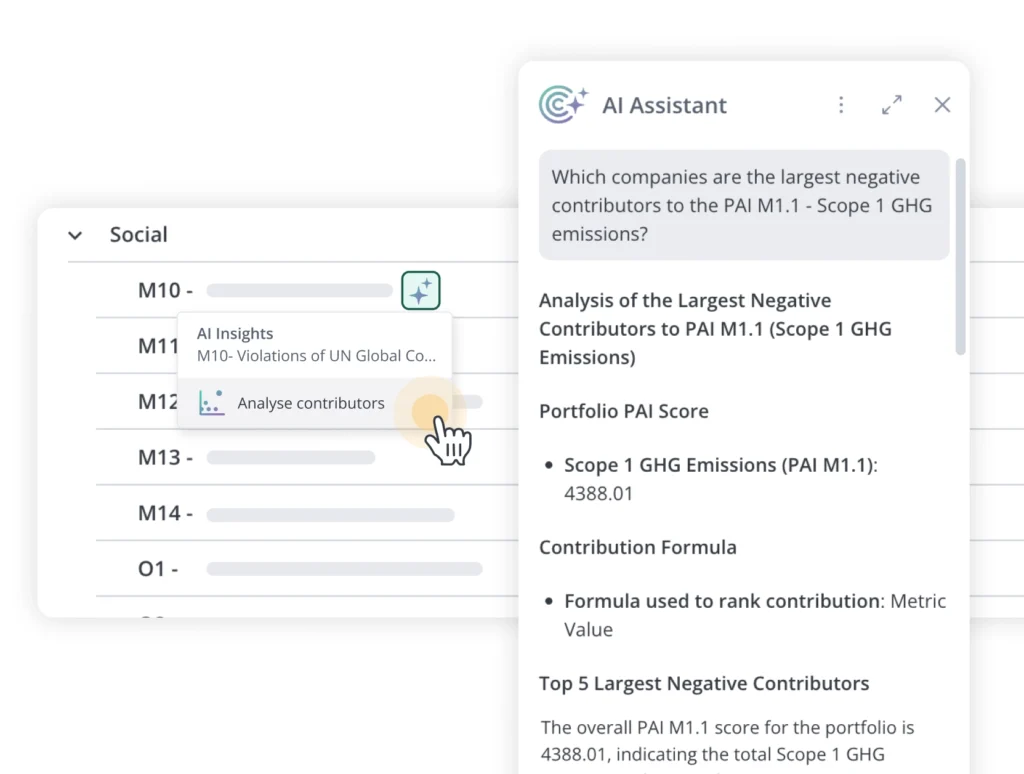This screenshot has width=1024, height=774.
Task: Click the AI Assistant panel title
Action: point(664,105)
